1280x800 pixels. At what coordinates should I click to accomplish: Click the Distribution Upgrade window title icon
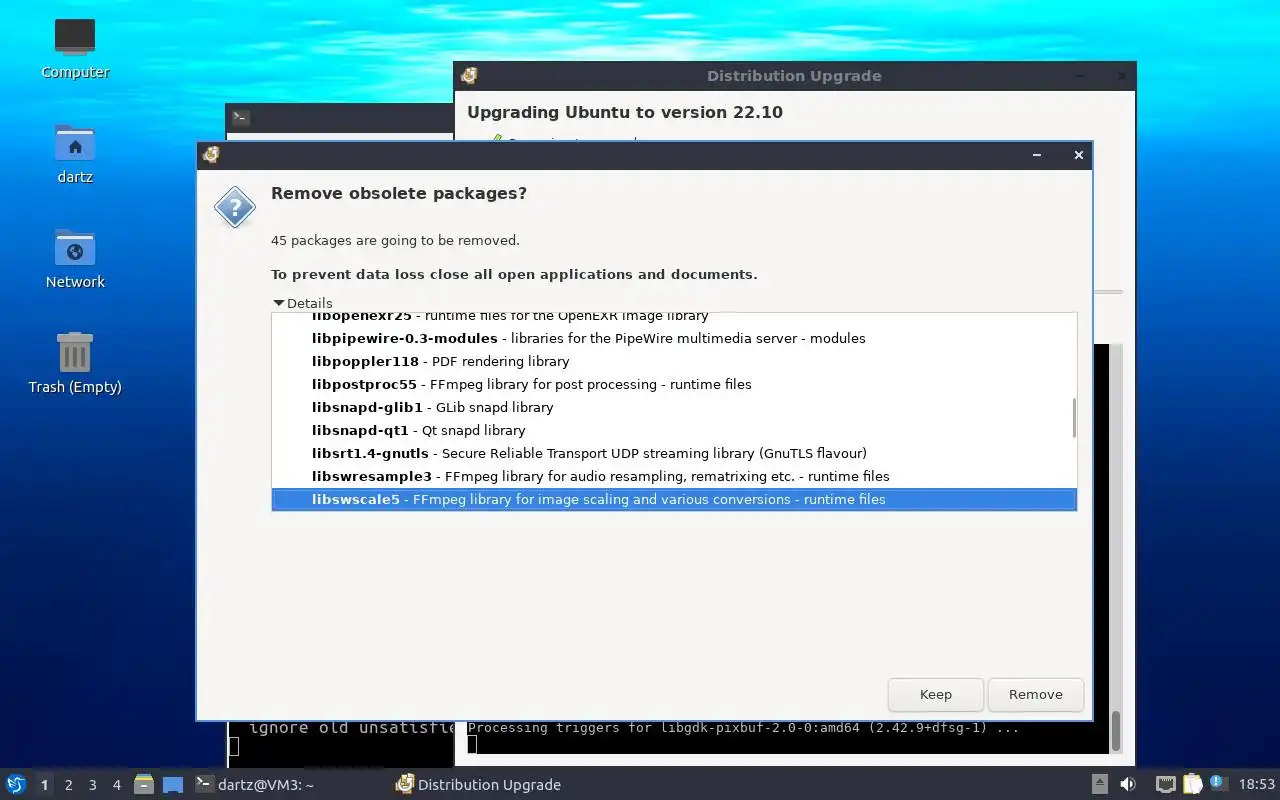click(x=468, y=76)
